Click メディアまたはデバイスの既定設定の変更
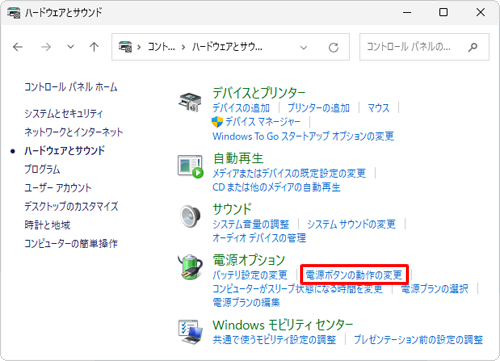 coord(289,173)
